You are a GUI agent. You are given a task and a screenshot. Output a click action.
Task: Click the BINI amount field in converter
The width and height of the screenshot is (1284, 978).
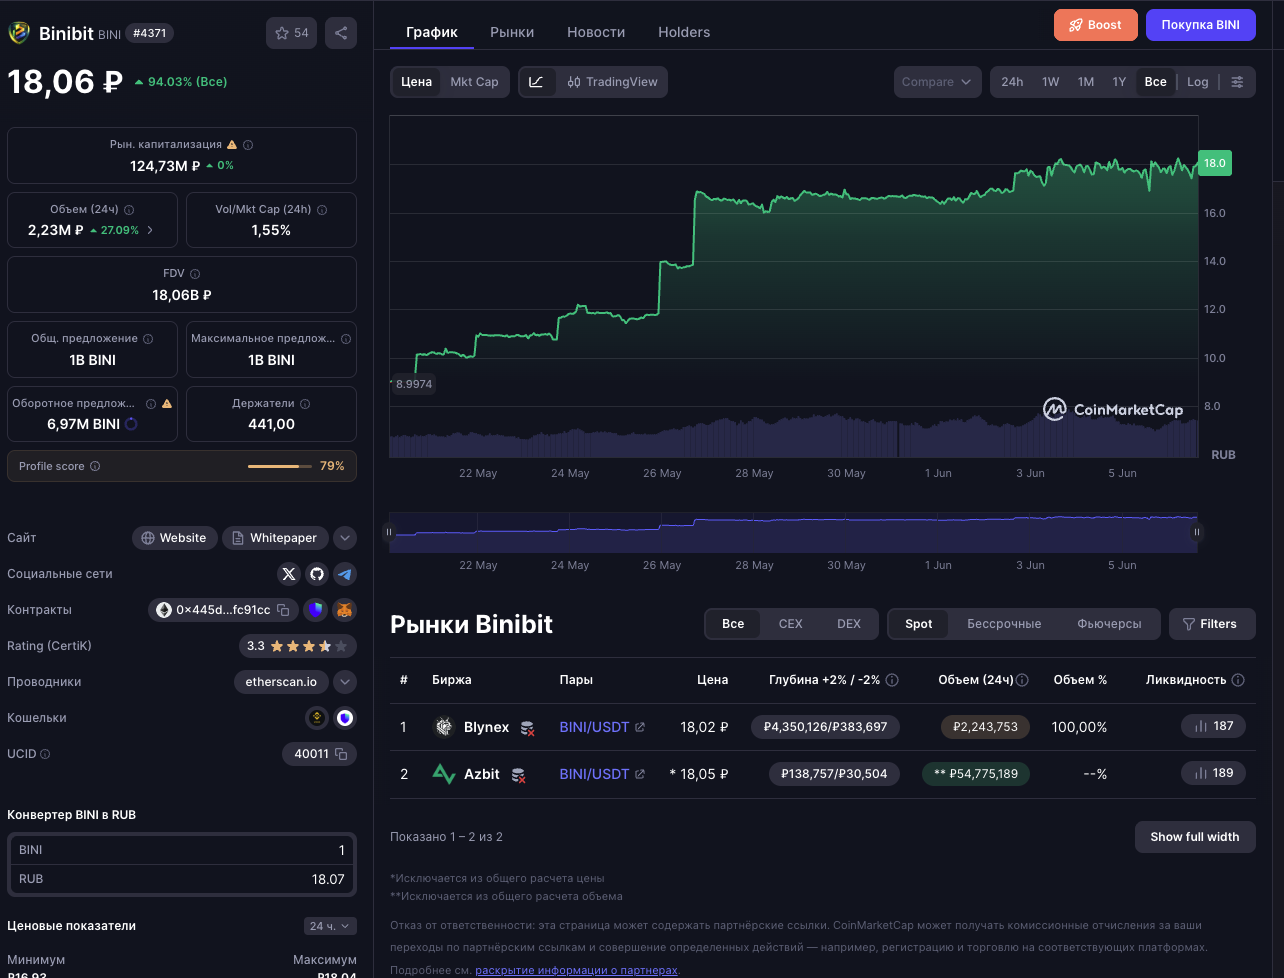(182, 850)
